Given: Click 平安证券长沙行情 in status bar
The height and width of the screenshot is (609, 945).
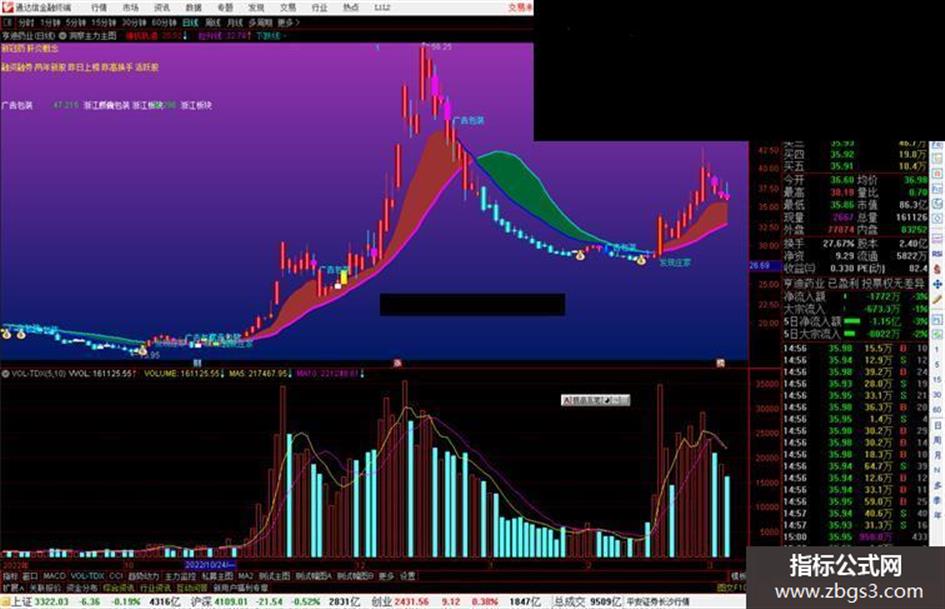Looking at the screenshot, I should coord(658,601).
